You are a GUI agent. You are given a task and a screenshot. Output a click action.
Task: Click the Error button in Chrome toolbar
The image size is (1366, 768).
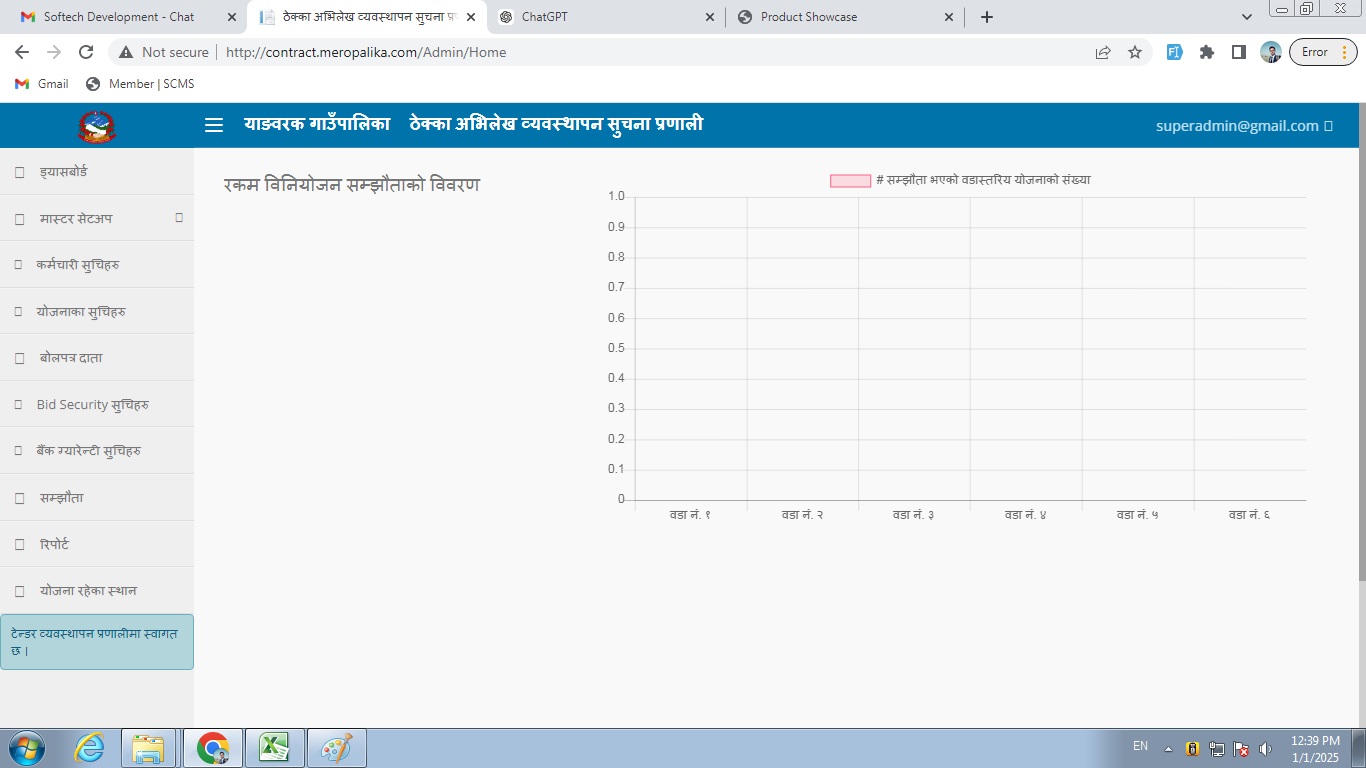pyautogui.click(x=1323, y=52)
